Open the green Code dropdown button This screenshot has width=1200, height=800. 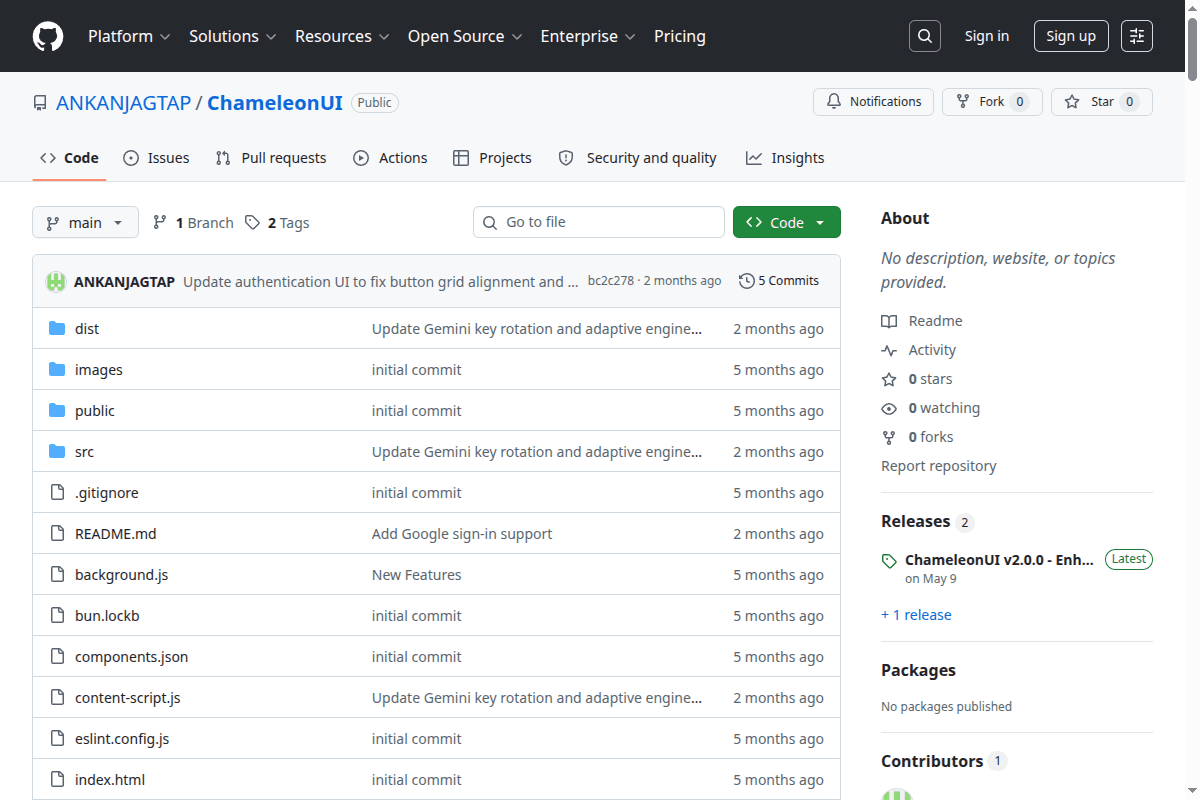tap(787, 223)
